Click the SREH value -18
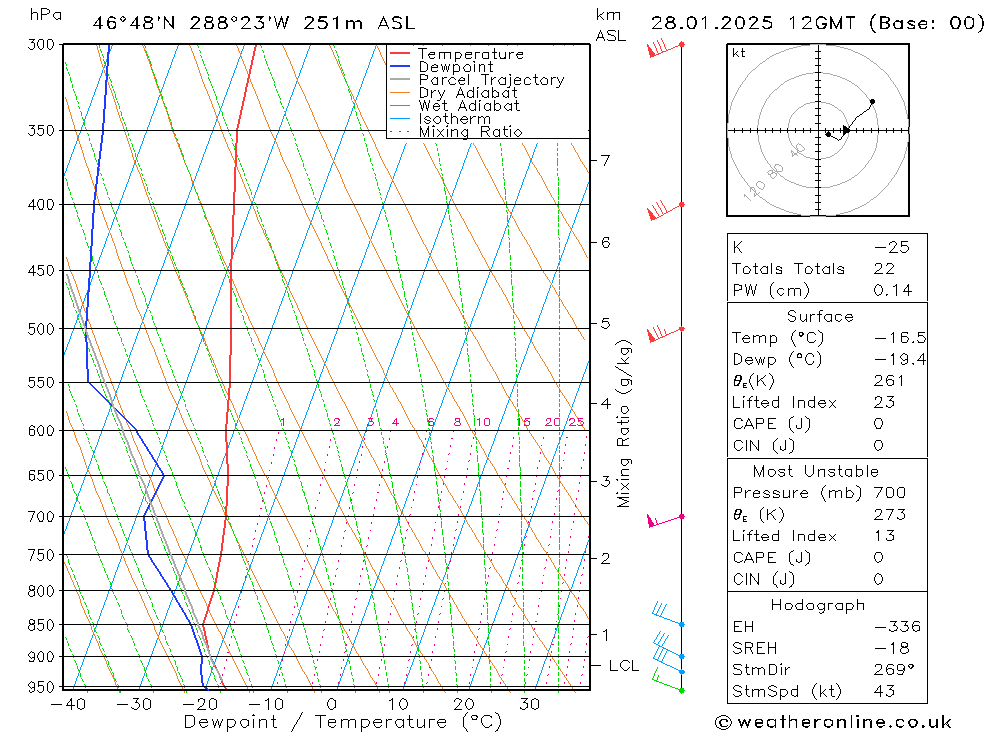 tap(892, 648)
